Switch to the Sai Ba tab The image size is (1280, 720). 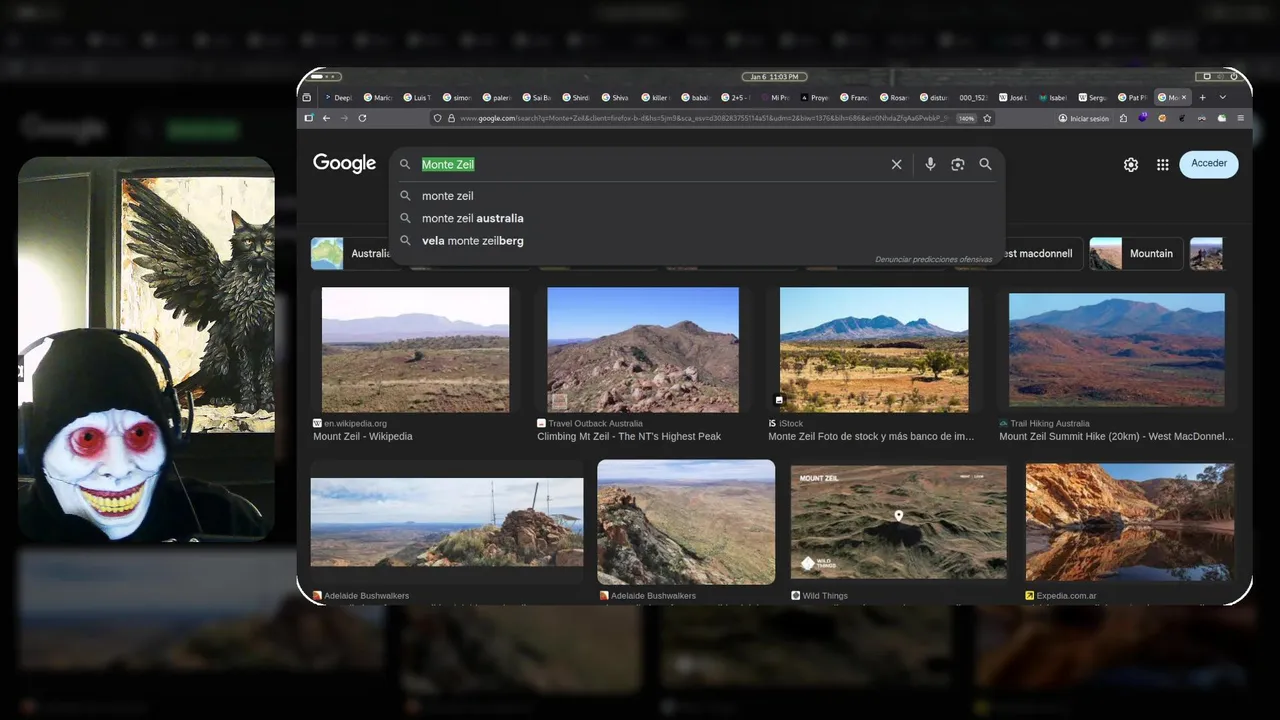tap(536, 98)
